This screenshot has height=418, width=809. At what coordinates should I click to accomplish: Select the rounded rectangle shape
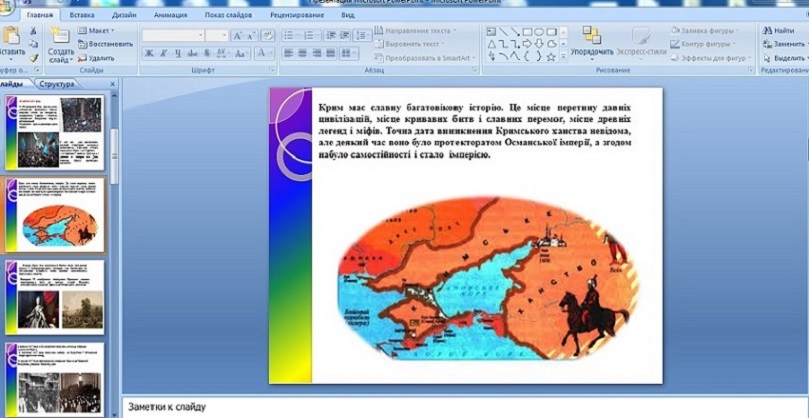tap(552, 31)
